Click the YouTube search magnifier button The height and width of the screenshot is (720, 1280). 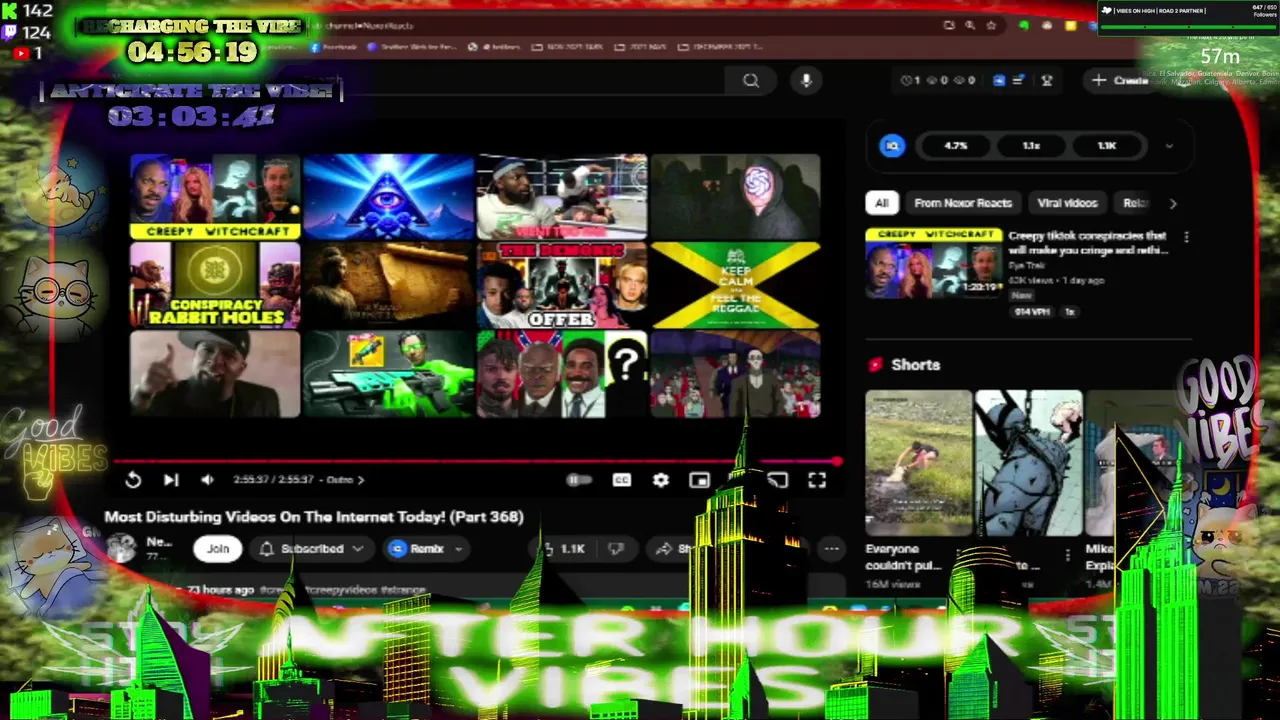point(751,81)
